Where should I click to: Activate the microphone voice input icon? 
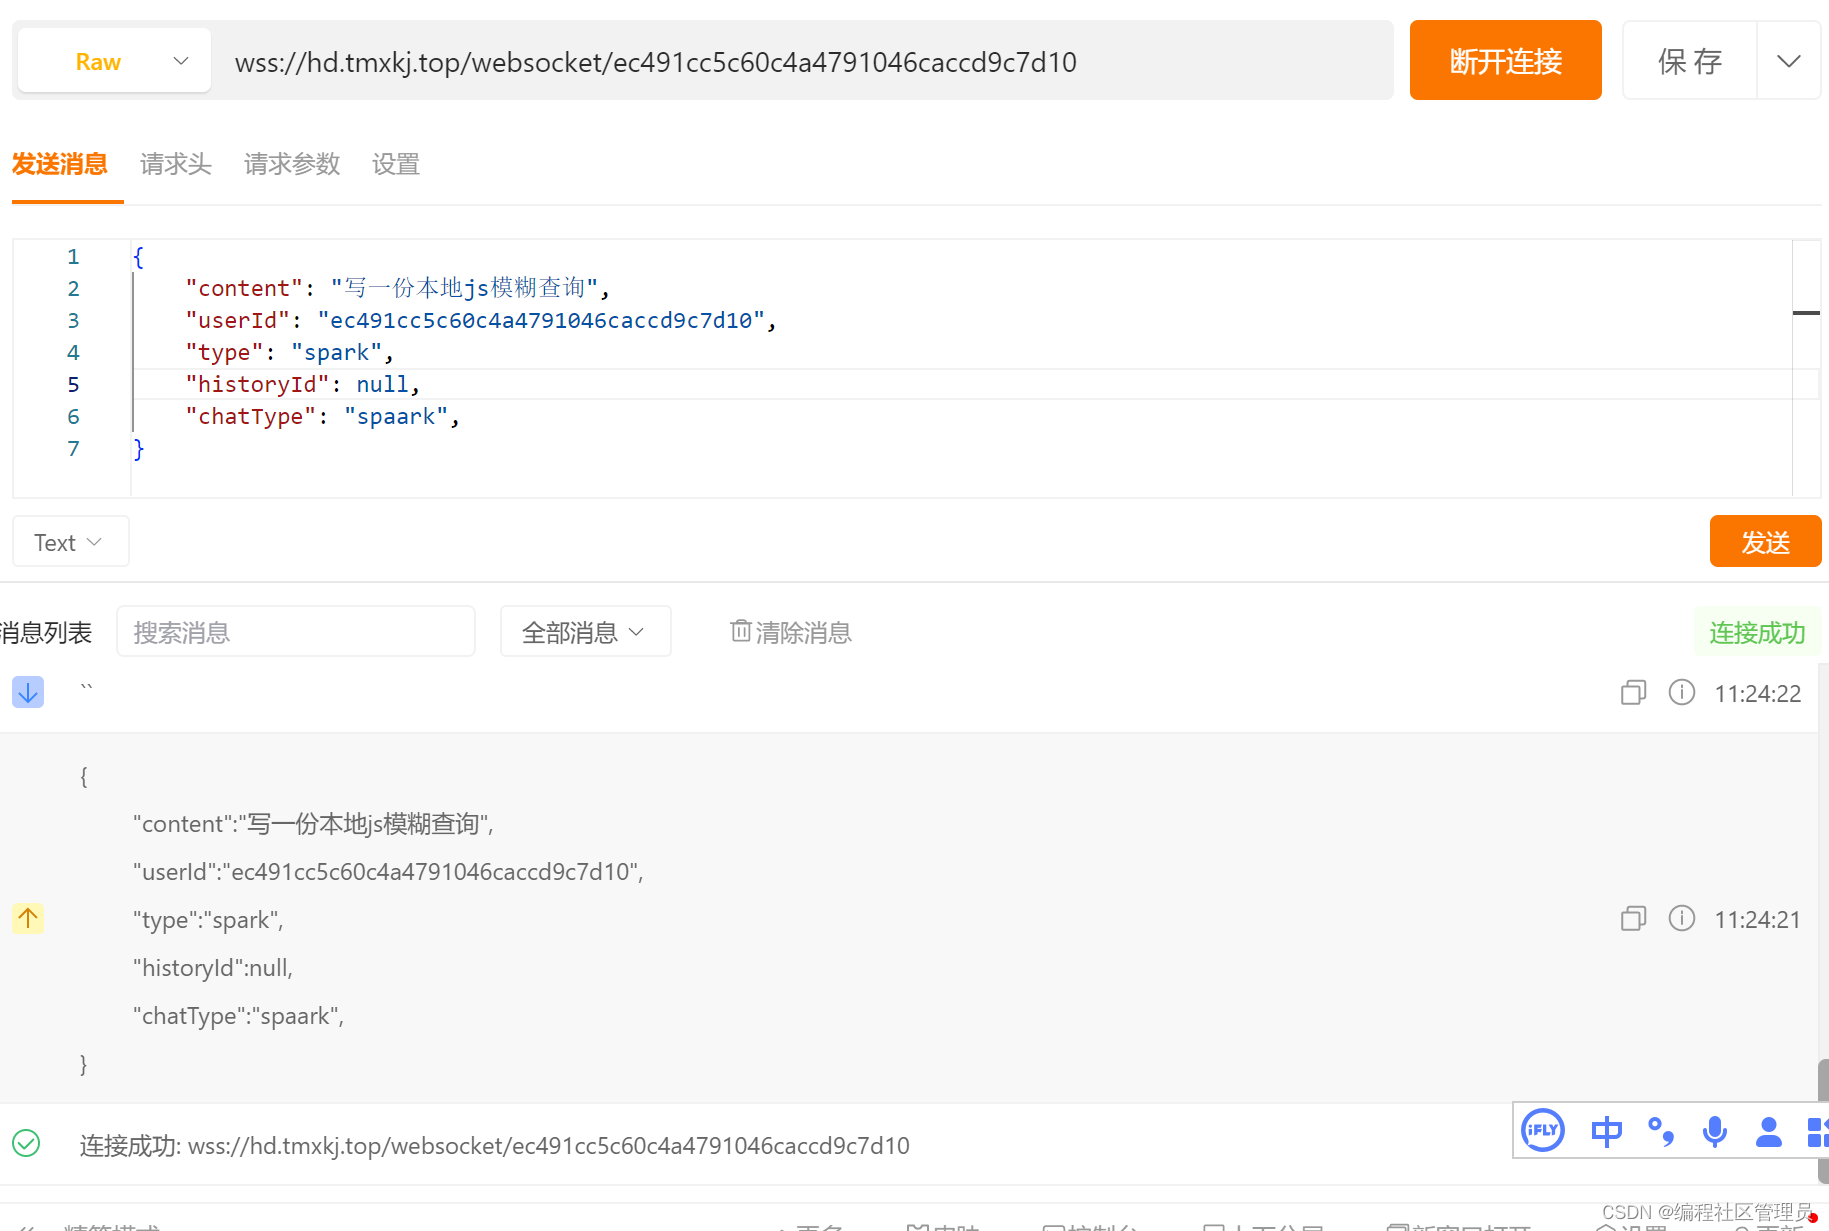1714,1131
